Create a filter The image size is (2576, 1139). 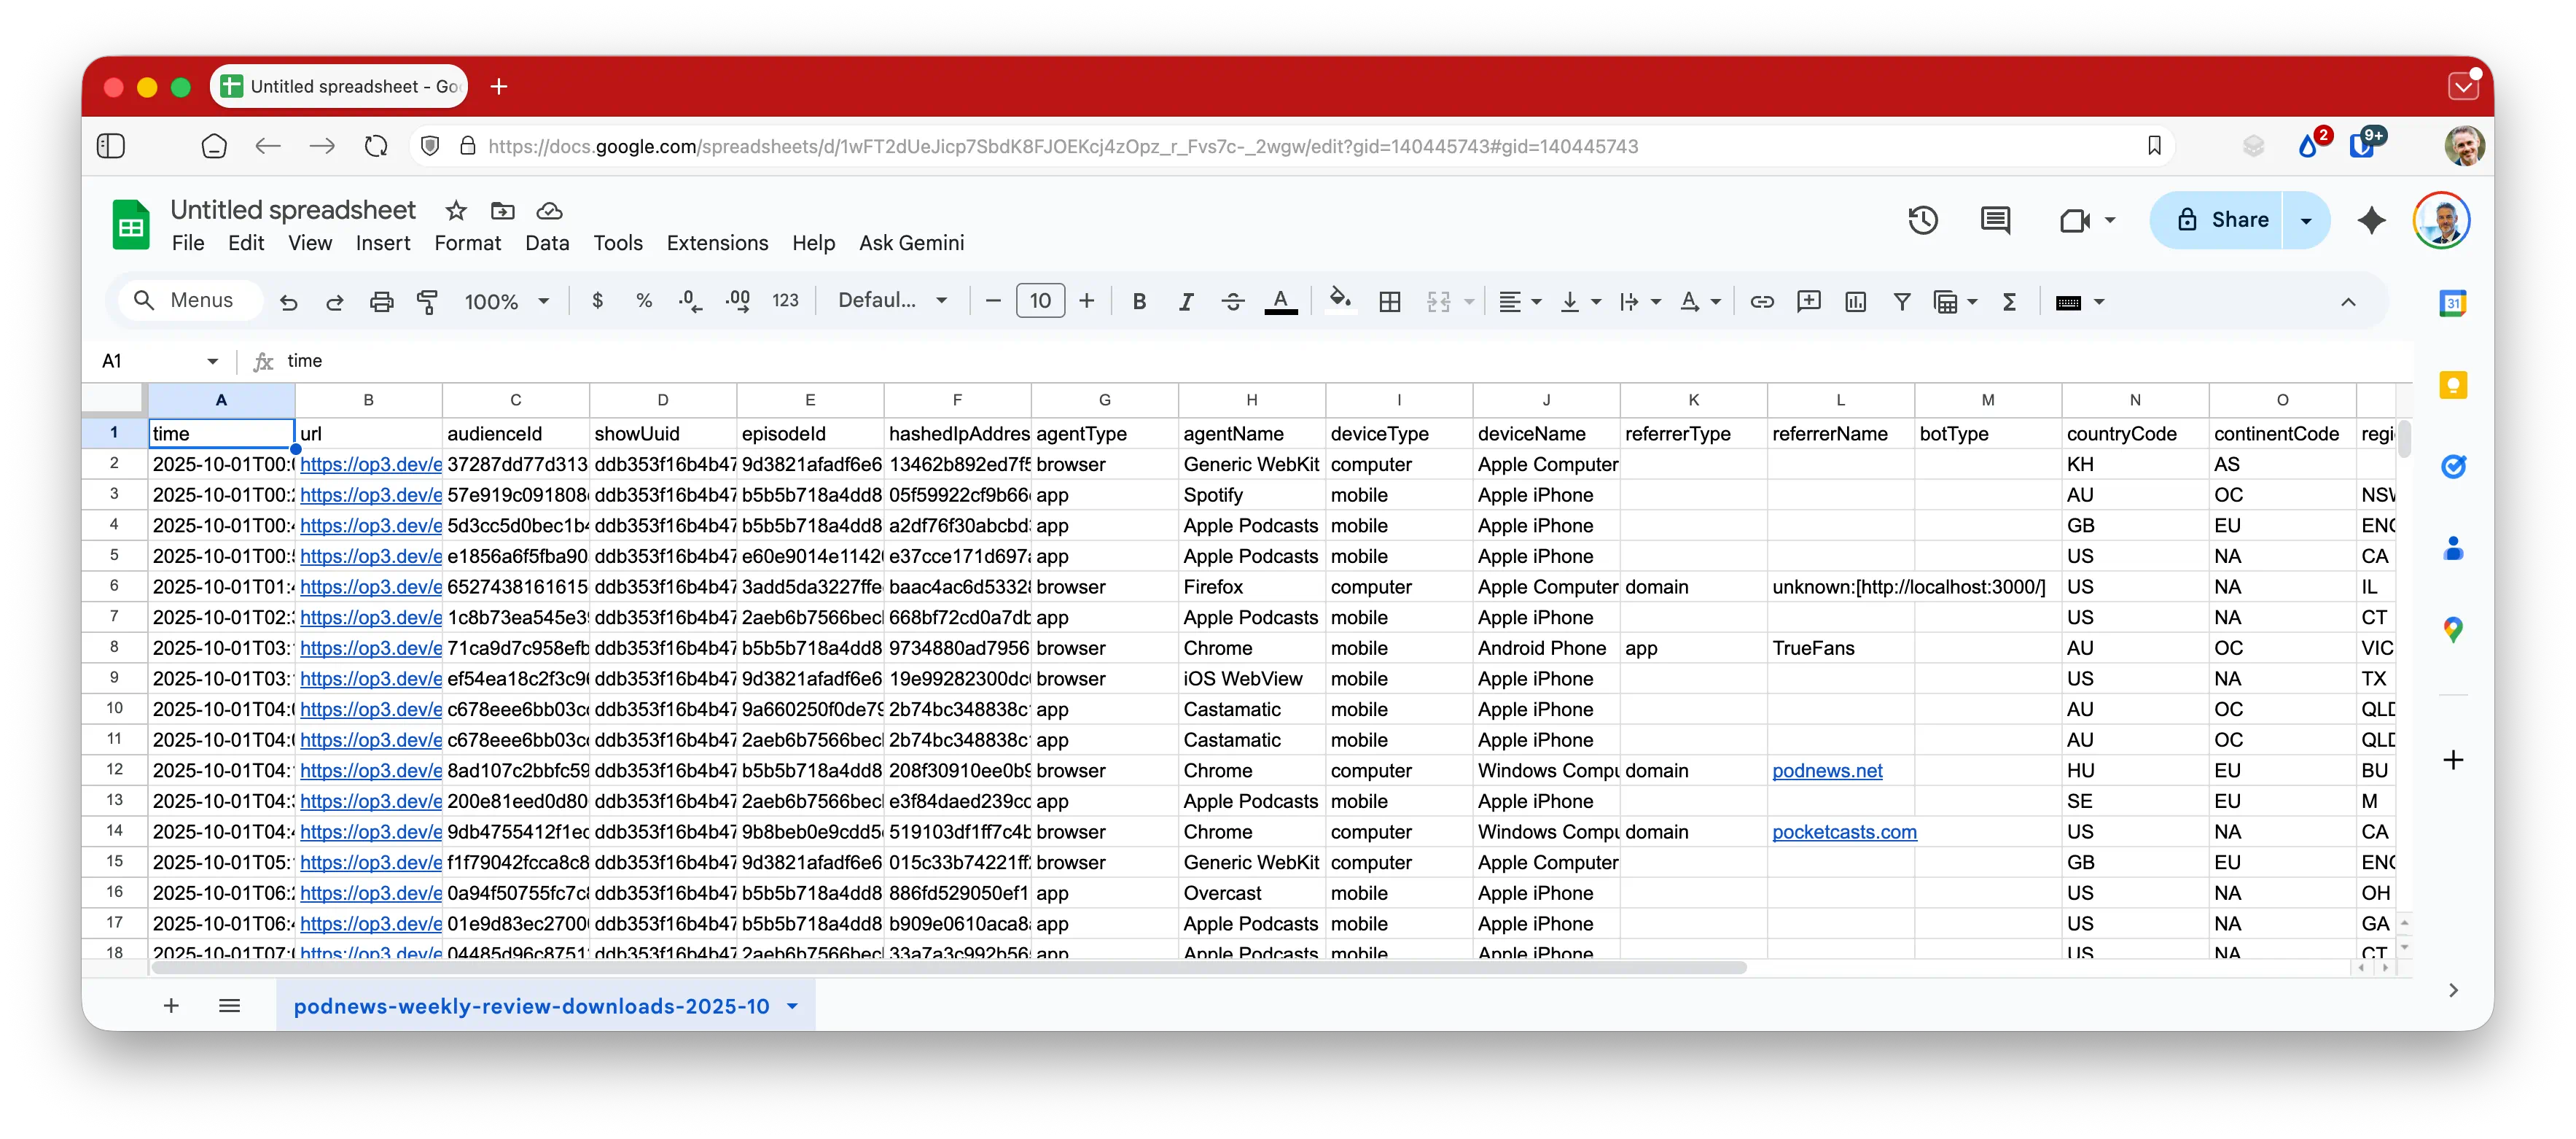(1902, 301)
